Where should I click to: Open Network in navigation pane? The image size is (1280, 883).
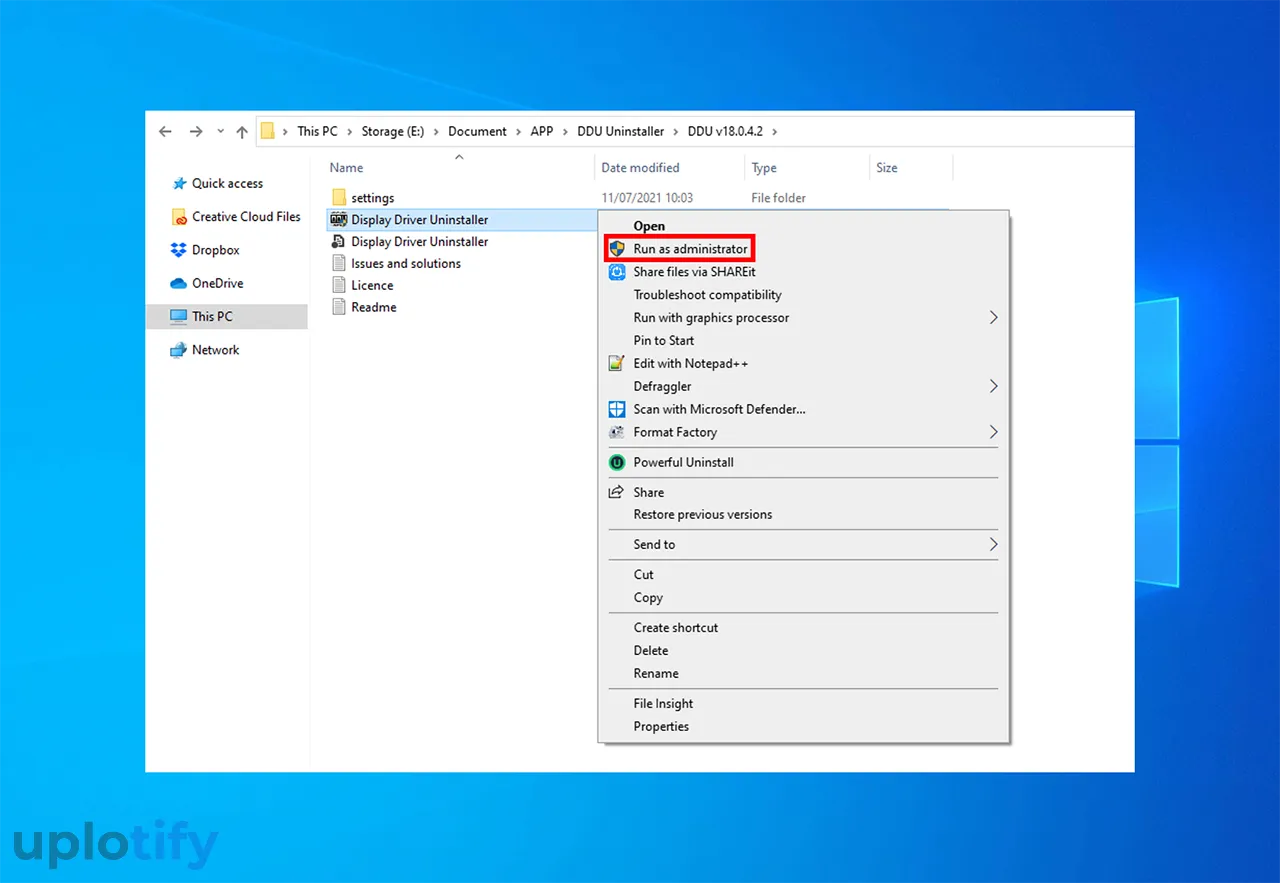216,350
